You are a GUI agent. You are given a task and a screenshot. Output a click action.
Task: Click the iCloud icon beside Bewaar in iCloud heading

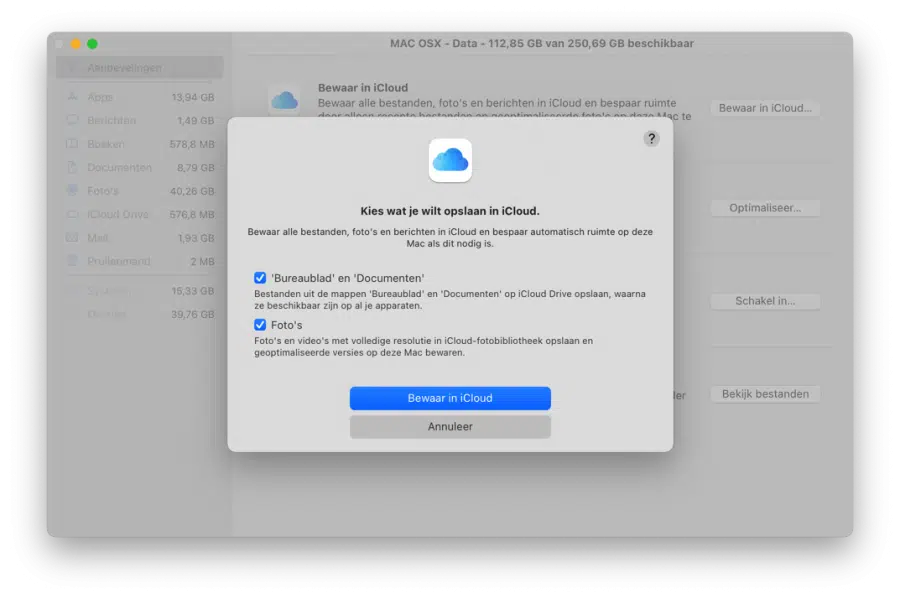click(x=284, y=100)
